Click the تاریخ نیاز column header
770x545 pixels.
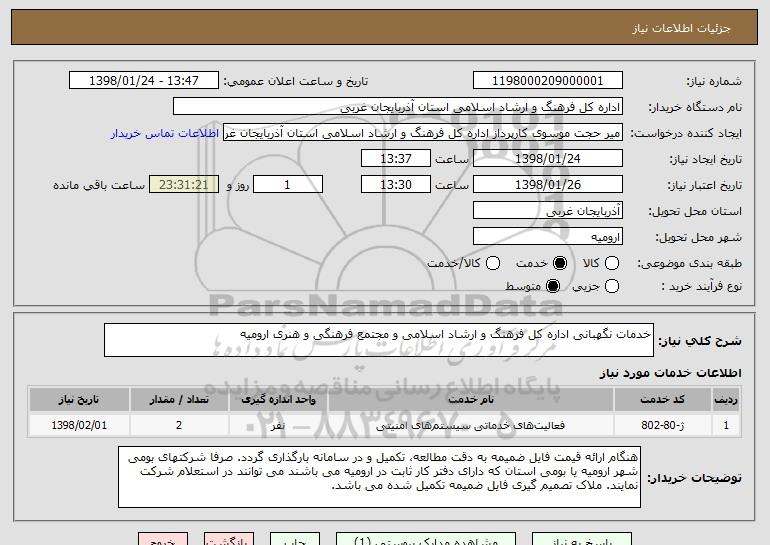pyautogui.click(x=79, y=400)
